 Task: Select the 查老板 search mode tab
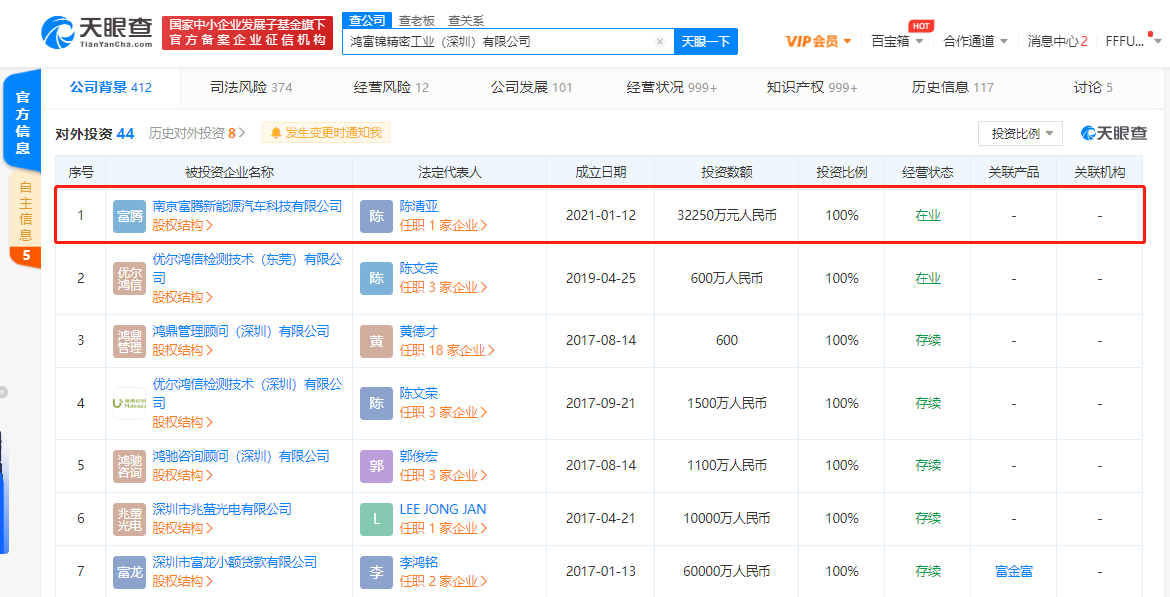414,21
